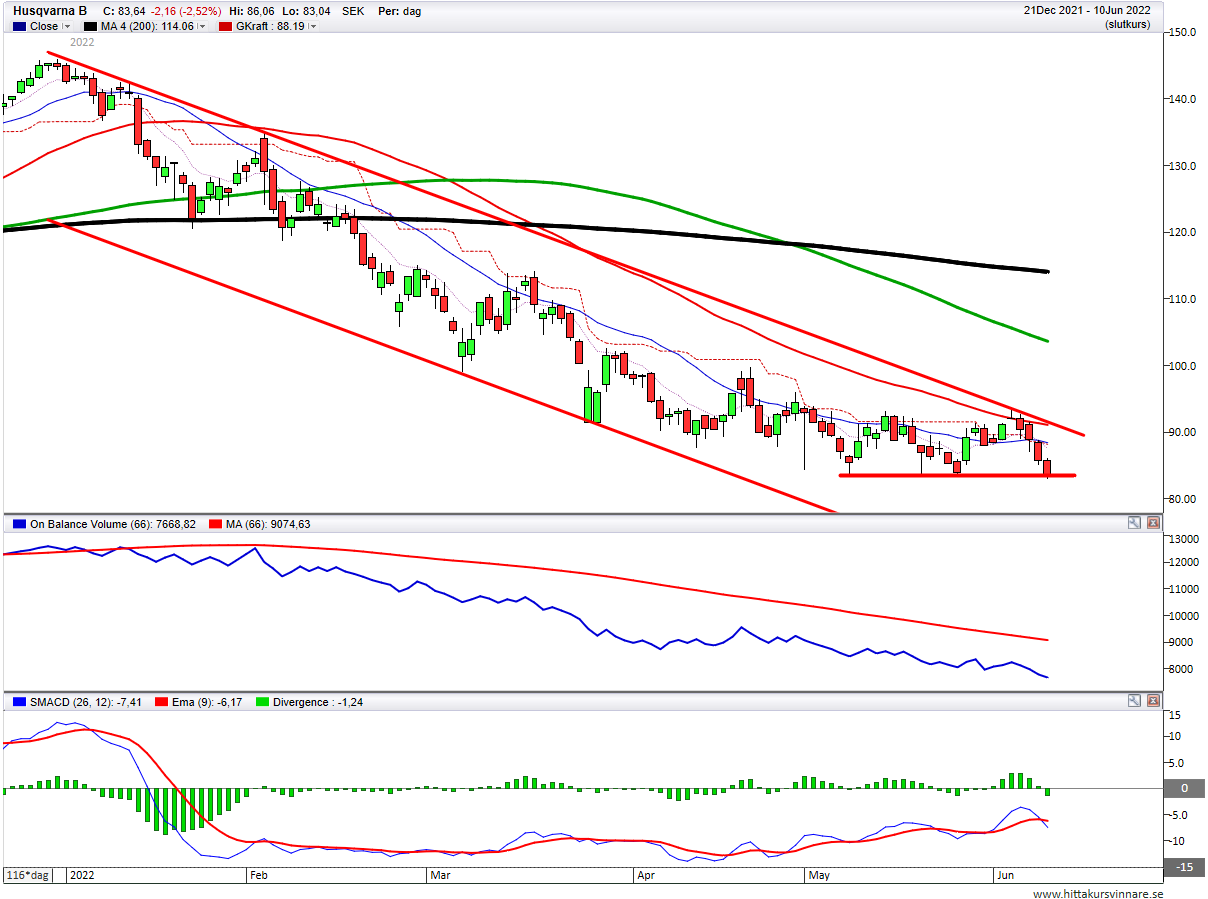Click the 116*dag timeline box
Screen dimensions: 1208x899
pyautogui.click(x=28, y=875)
